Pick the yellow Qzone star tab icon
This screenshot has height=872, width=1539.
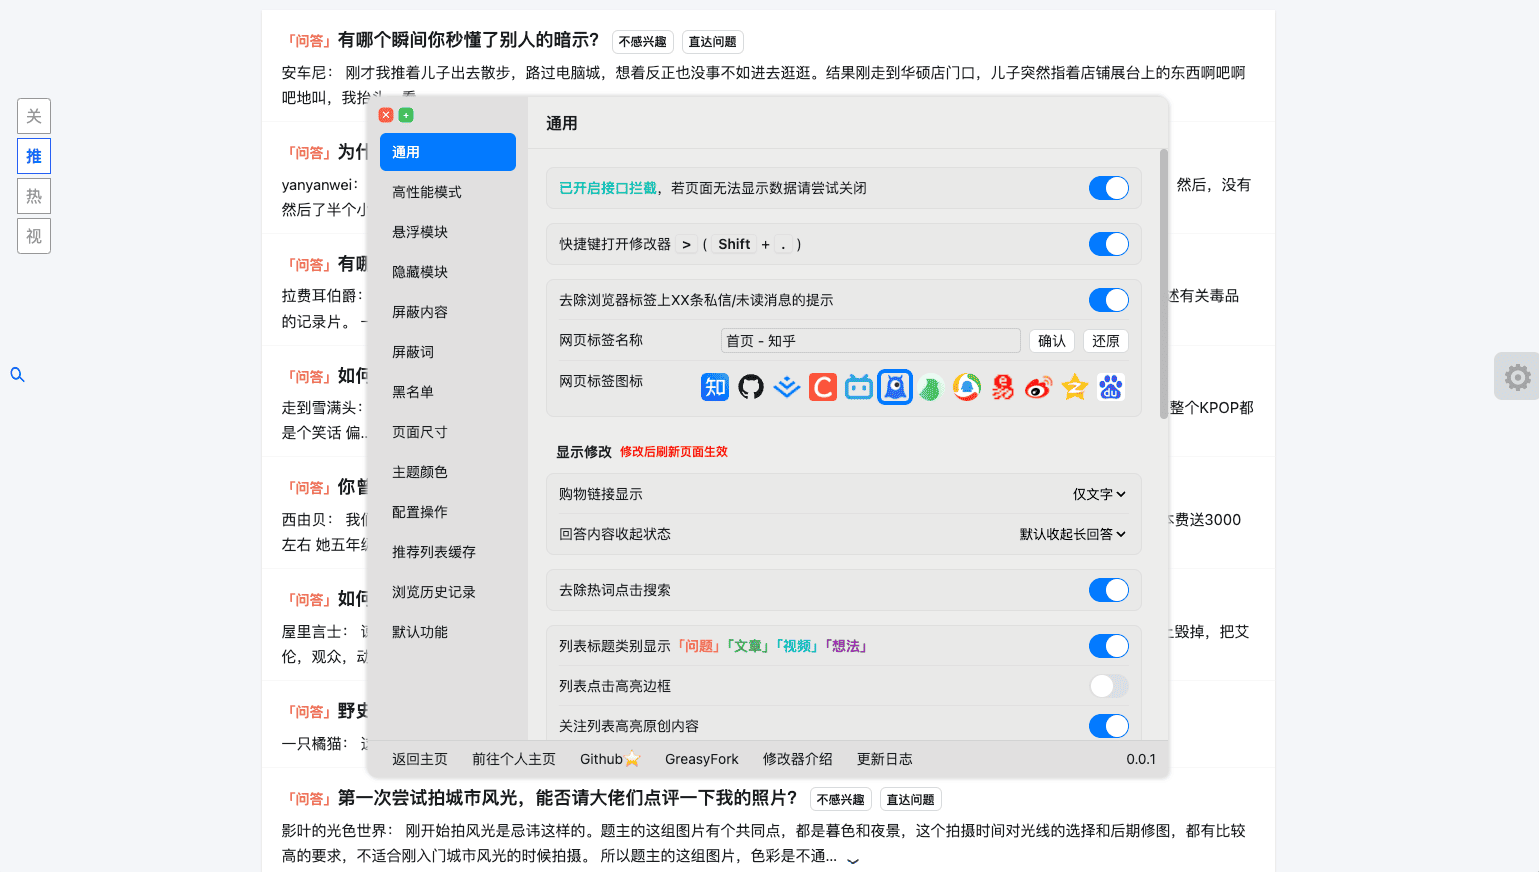pyautogui.click(x=1075, y=387)
